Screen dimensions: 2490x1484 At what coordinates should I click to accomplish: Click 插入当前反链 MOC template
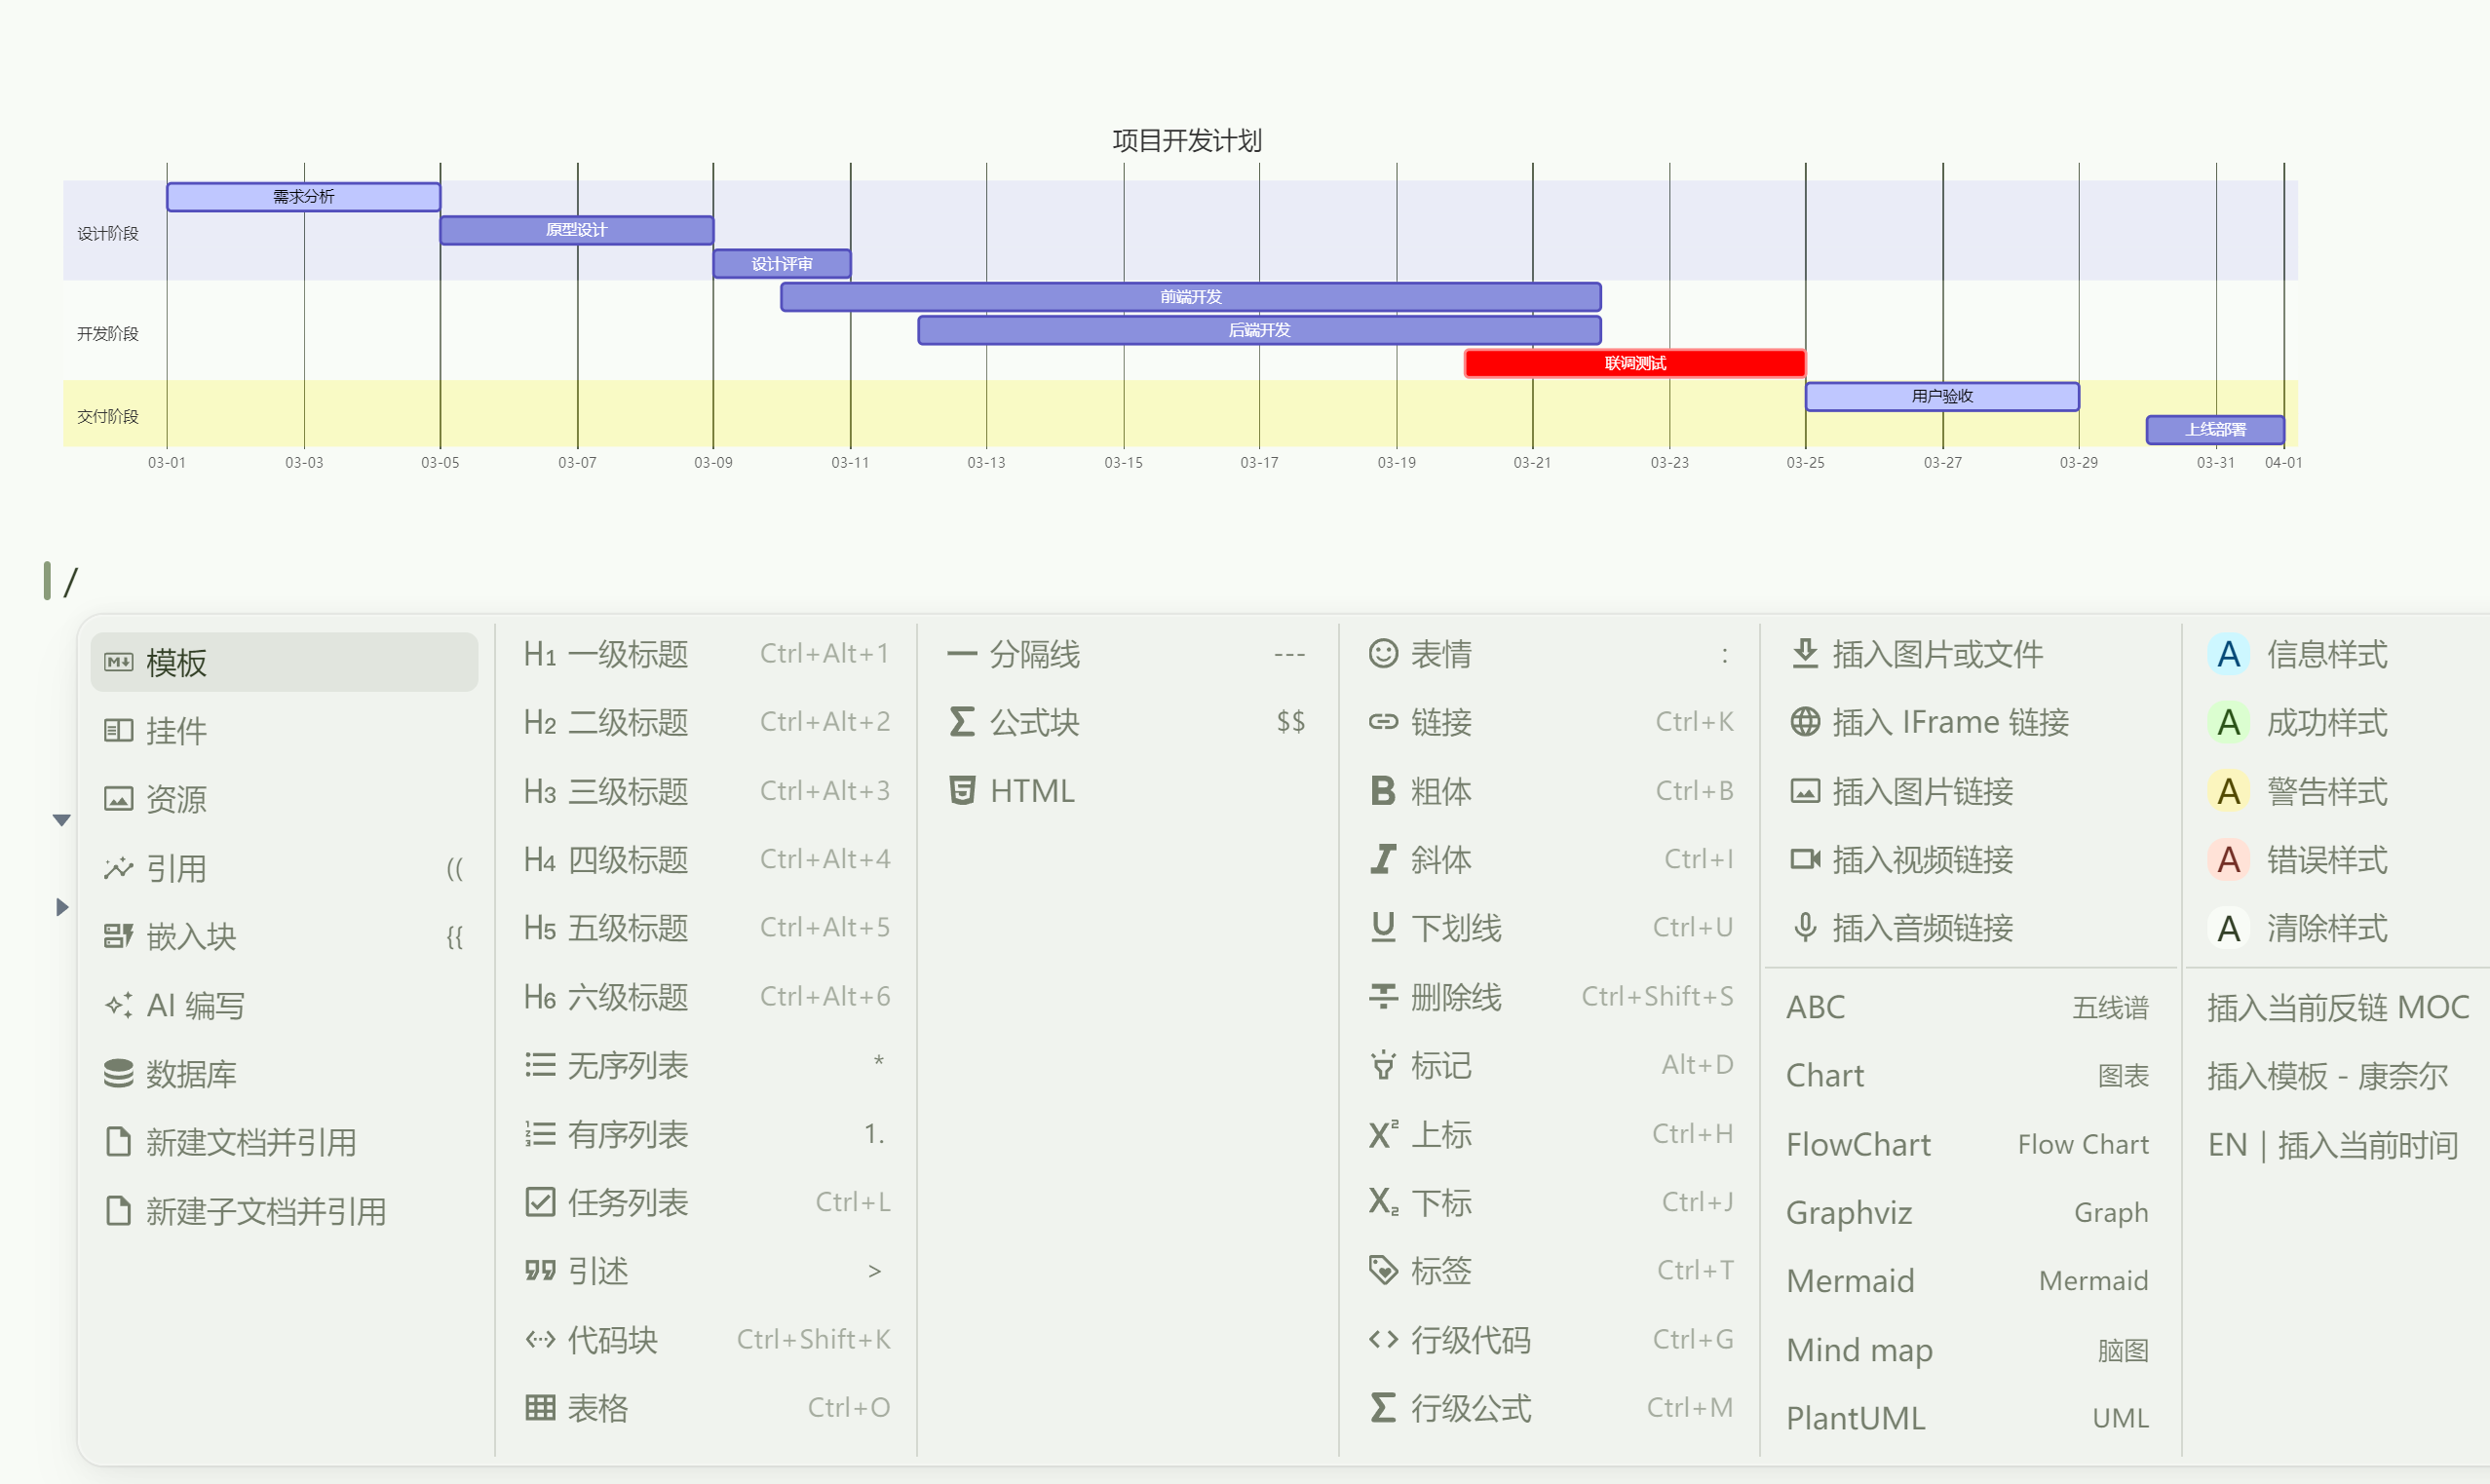[2337, 1007]
